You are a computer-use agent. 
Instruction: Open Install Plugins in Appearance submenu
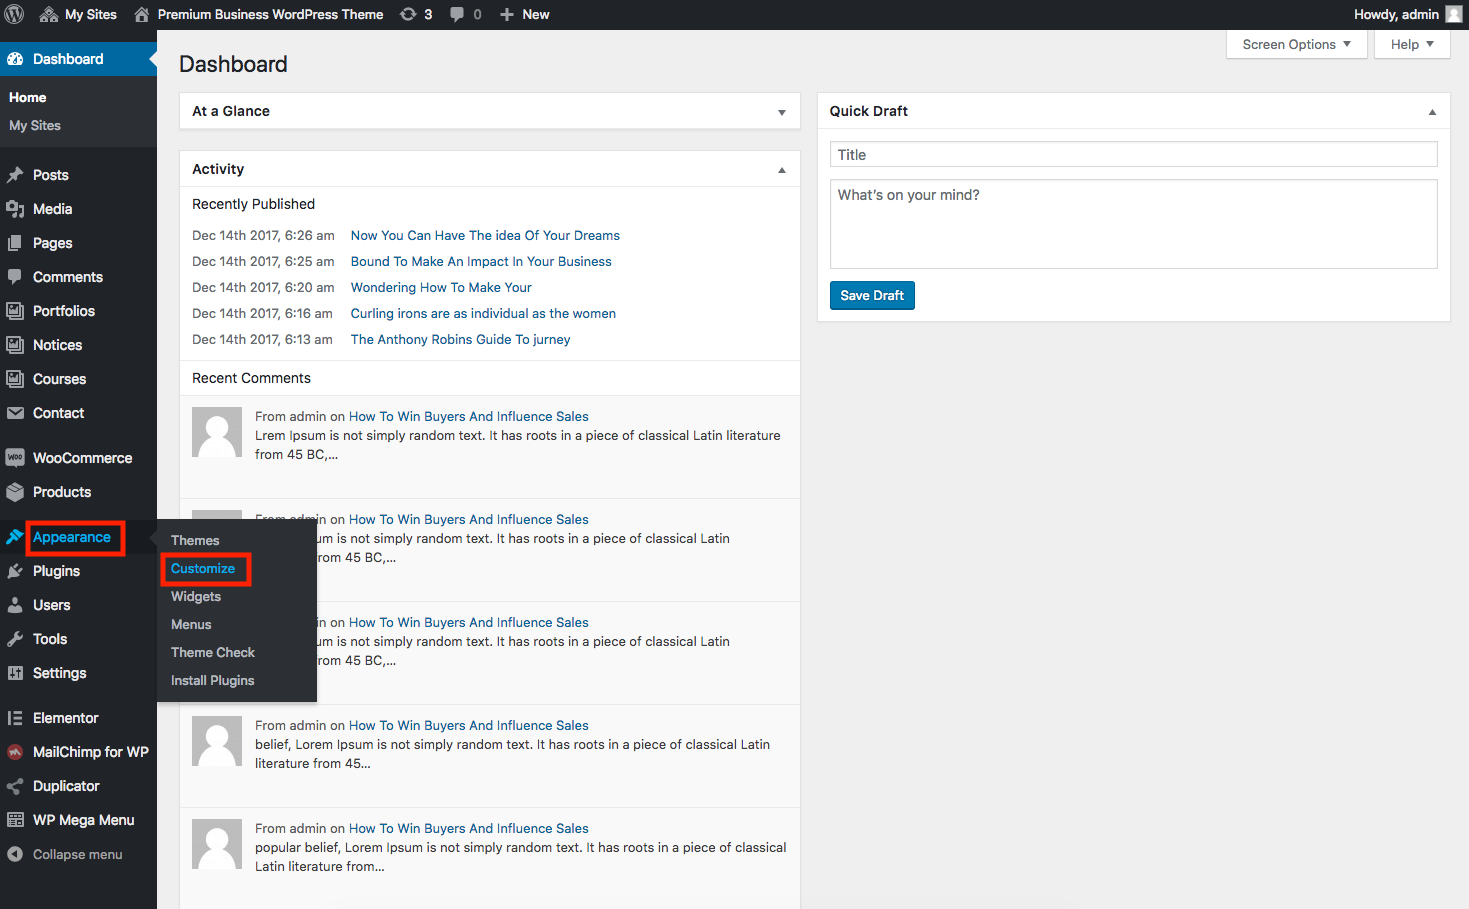point(212,680)
